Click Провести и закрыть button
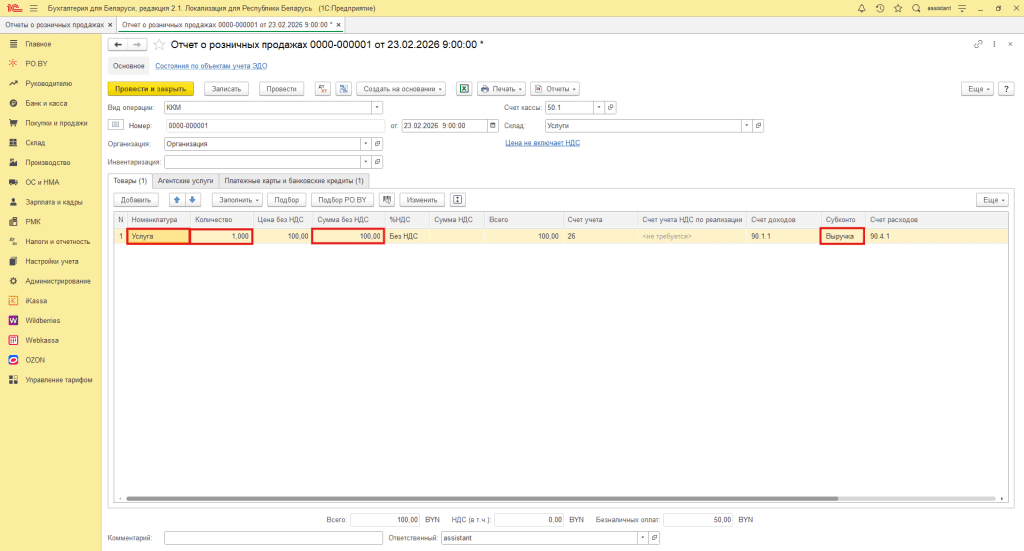 [150, 89]
